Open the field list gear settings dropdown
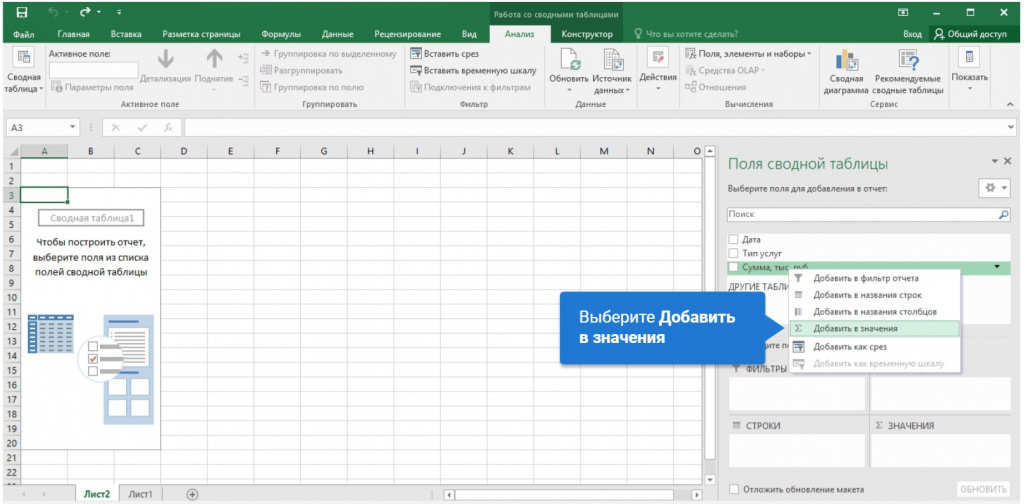This screenshot has width=1024, height=504. [x=994, y=187]
